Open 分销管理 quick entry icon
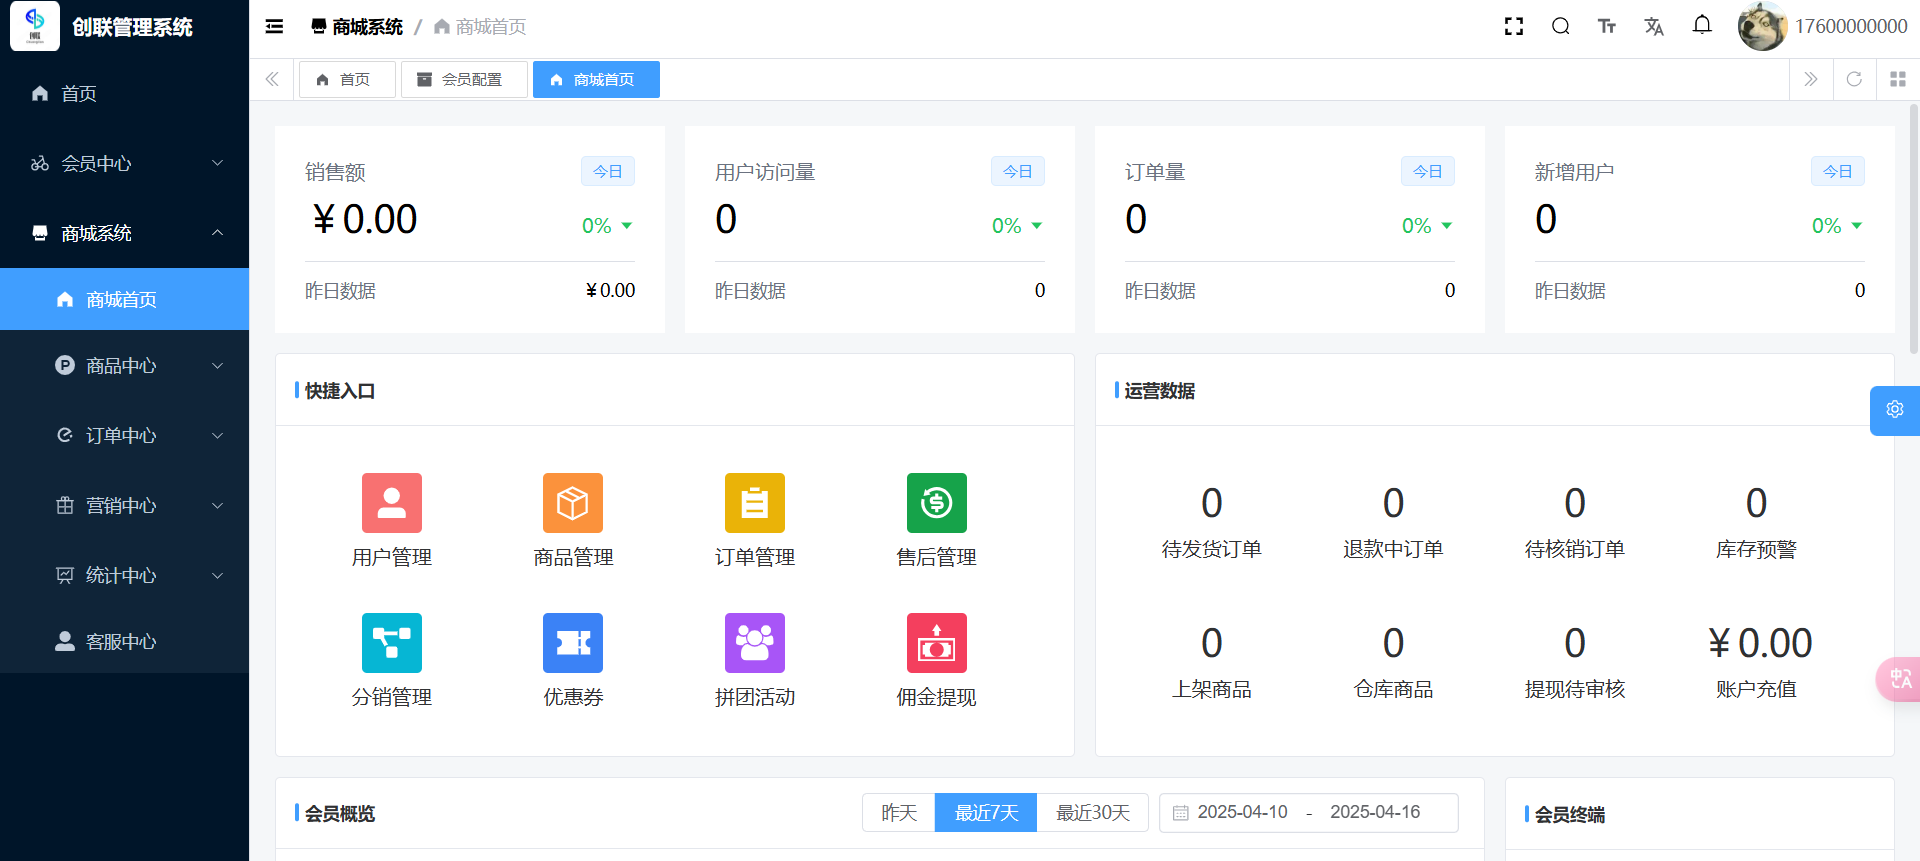1920x861 pixels. point(392,643)
